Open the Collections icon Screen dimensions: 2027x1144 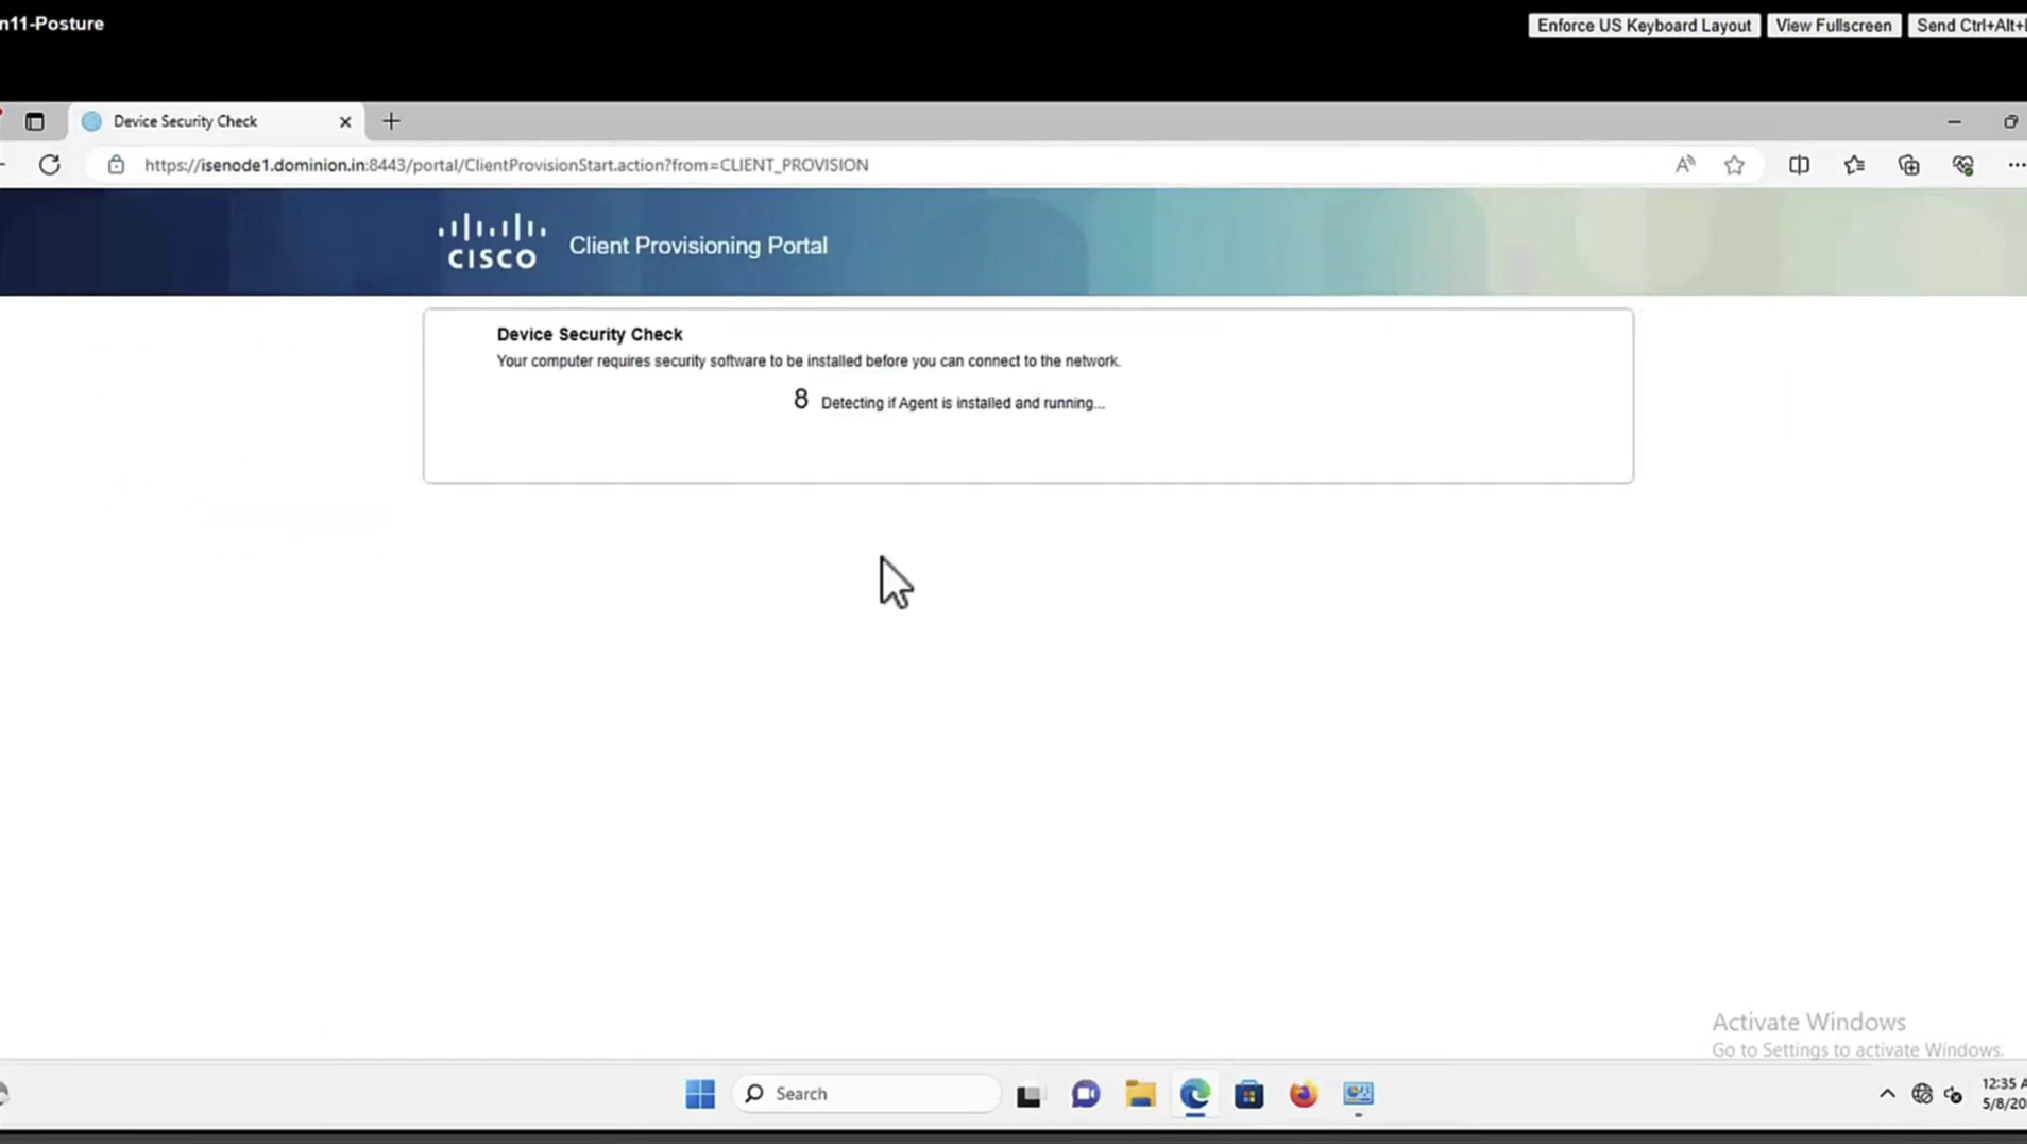[x=1908, y=165]
